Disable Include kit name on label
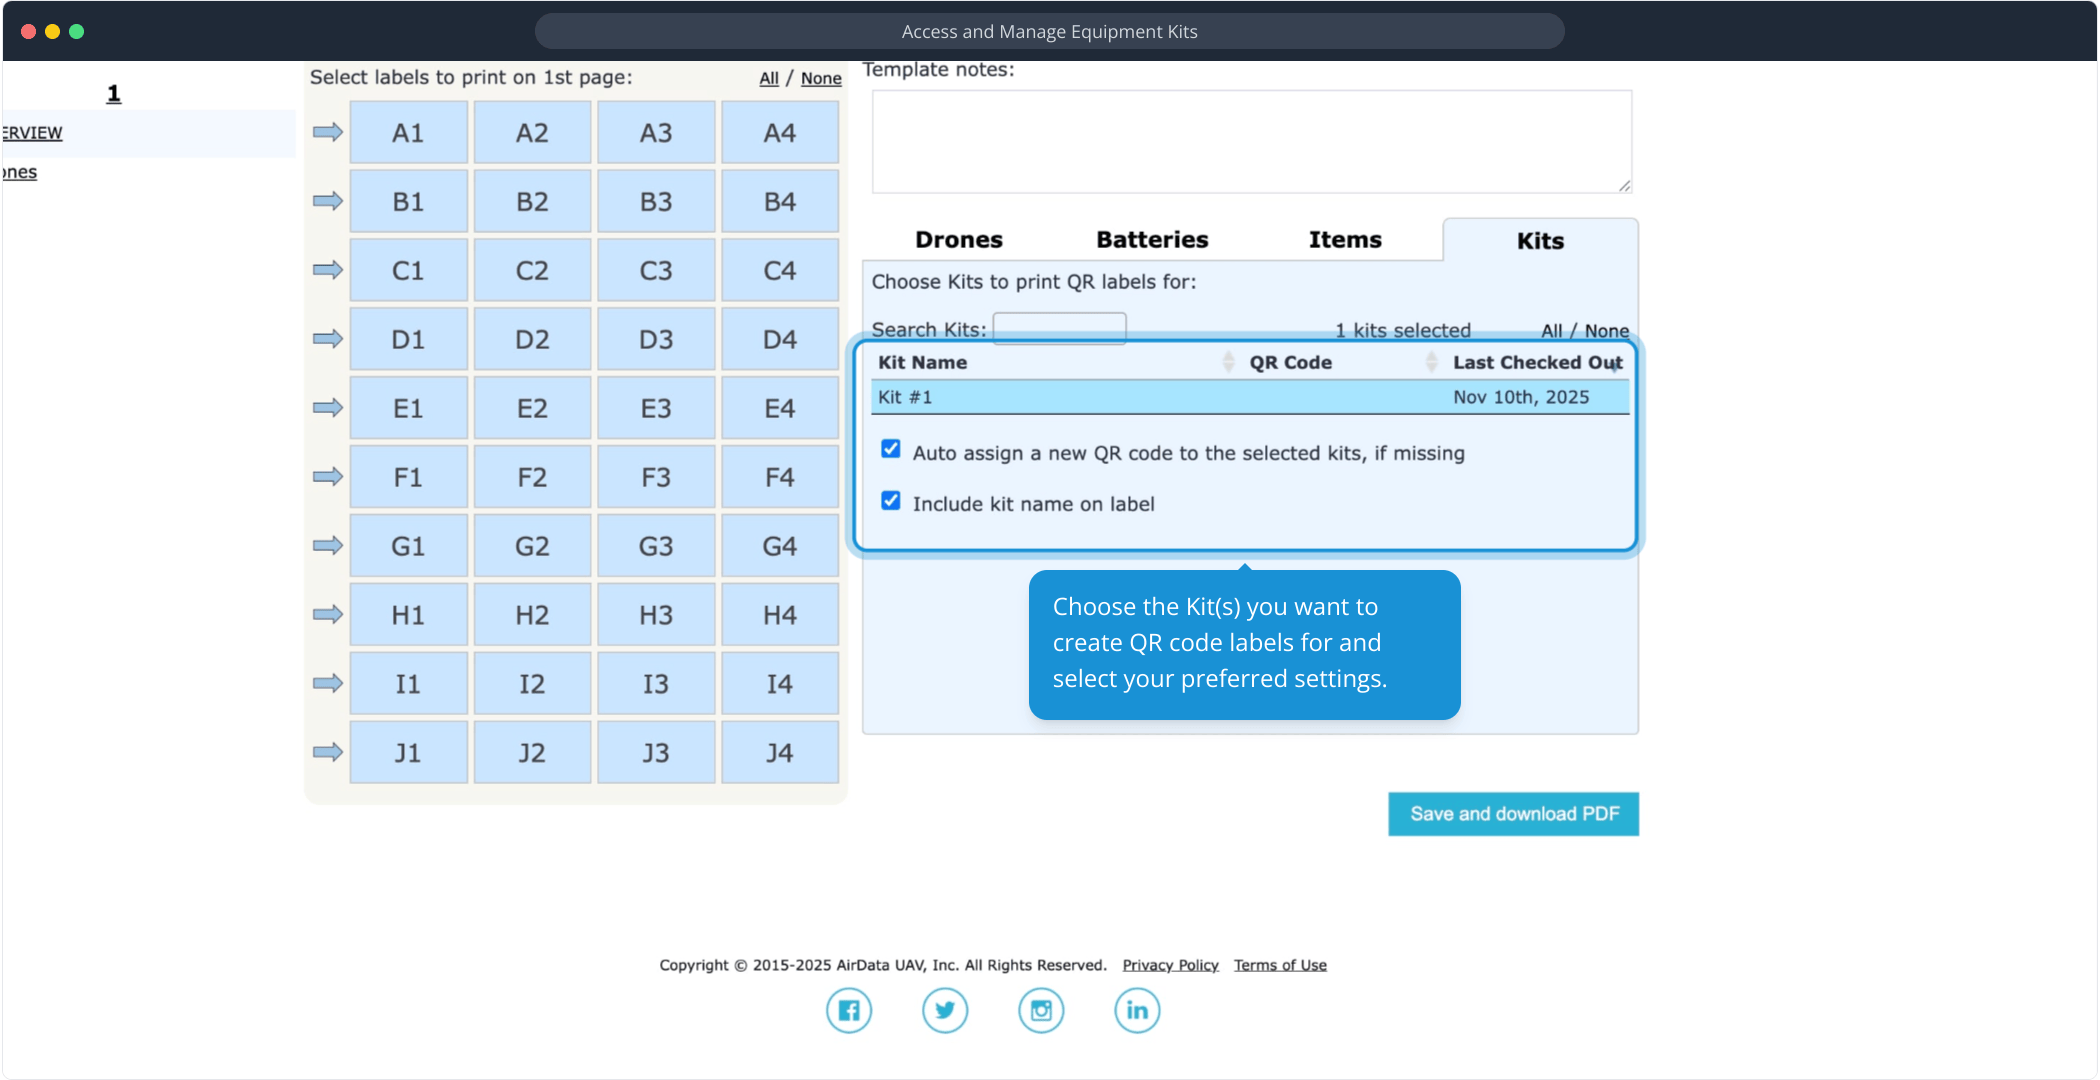The height and width of the screenshot is (1080, 2100). 890,501
